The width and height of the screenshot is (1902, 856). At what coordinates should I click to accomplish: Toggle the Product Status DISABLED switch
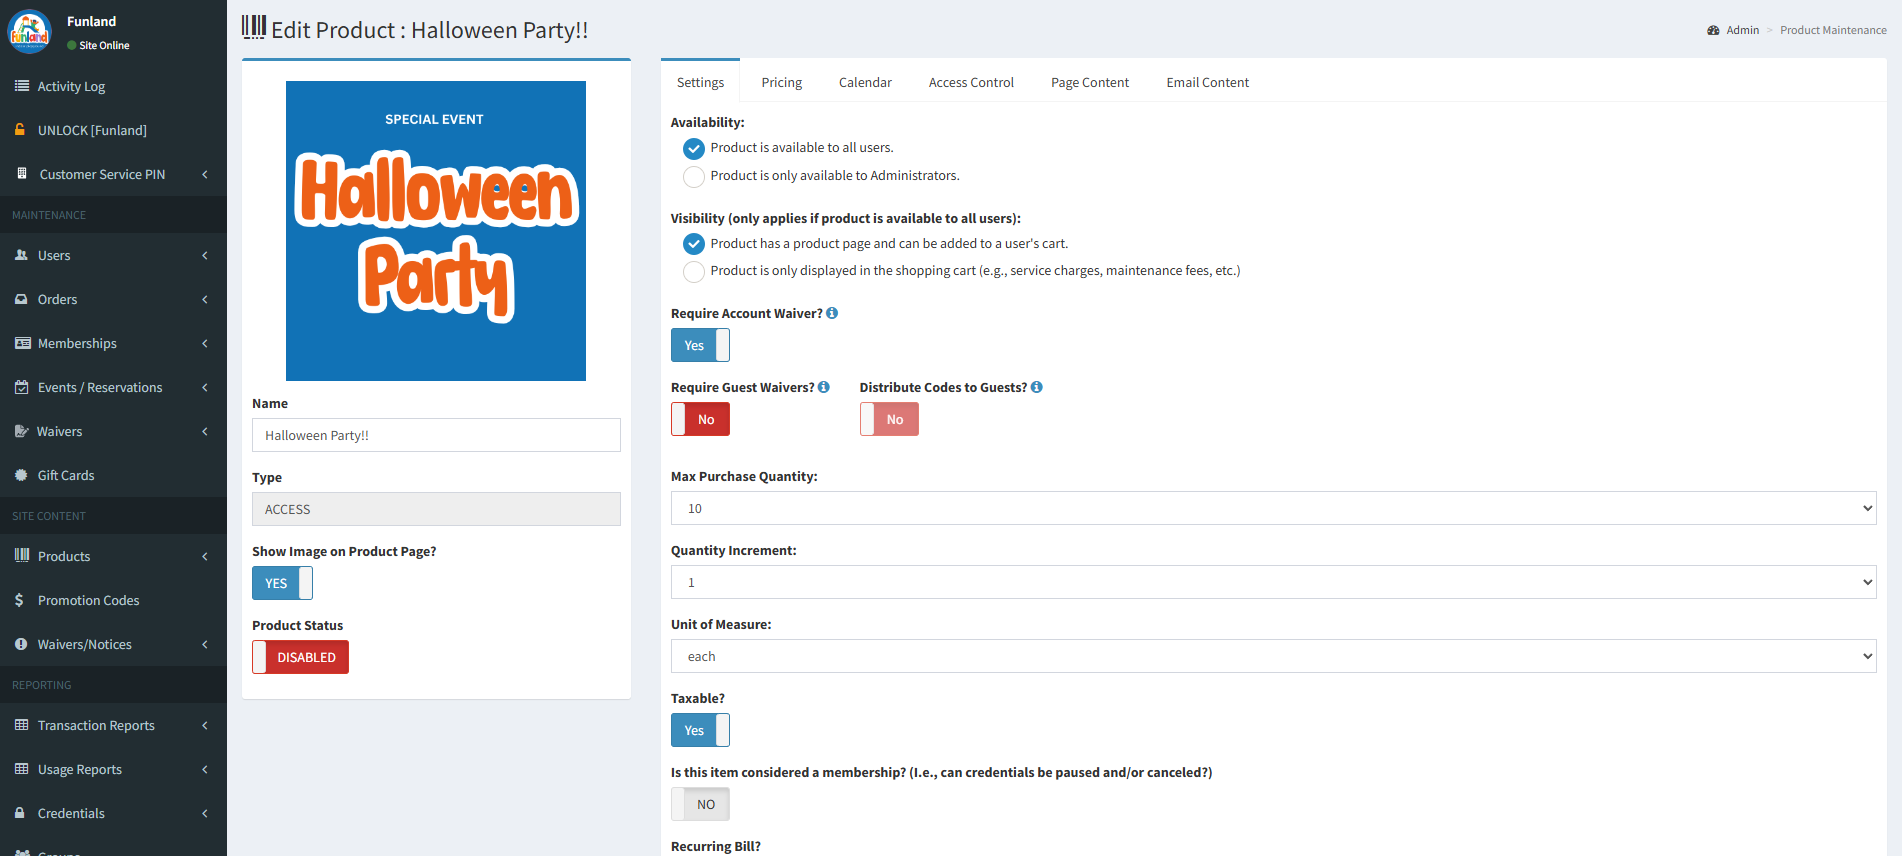click(x=300, y=657)
